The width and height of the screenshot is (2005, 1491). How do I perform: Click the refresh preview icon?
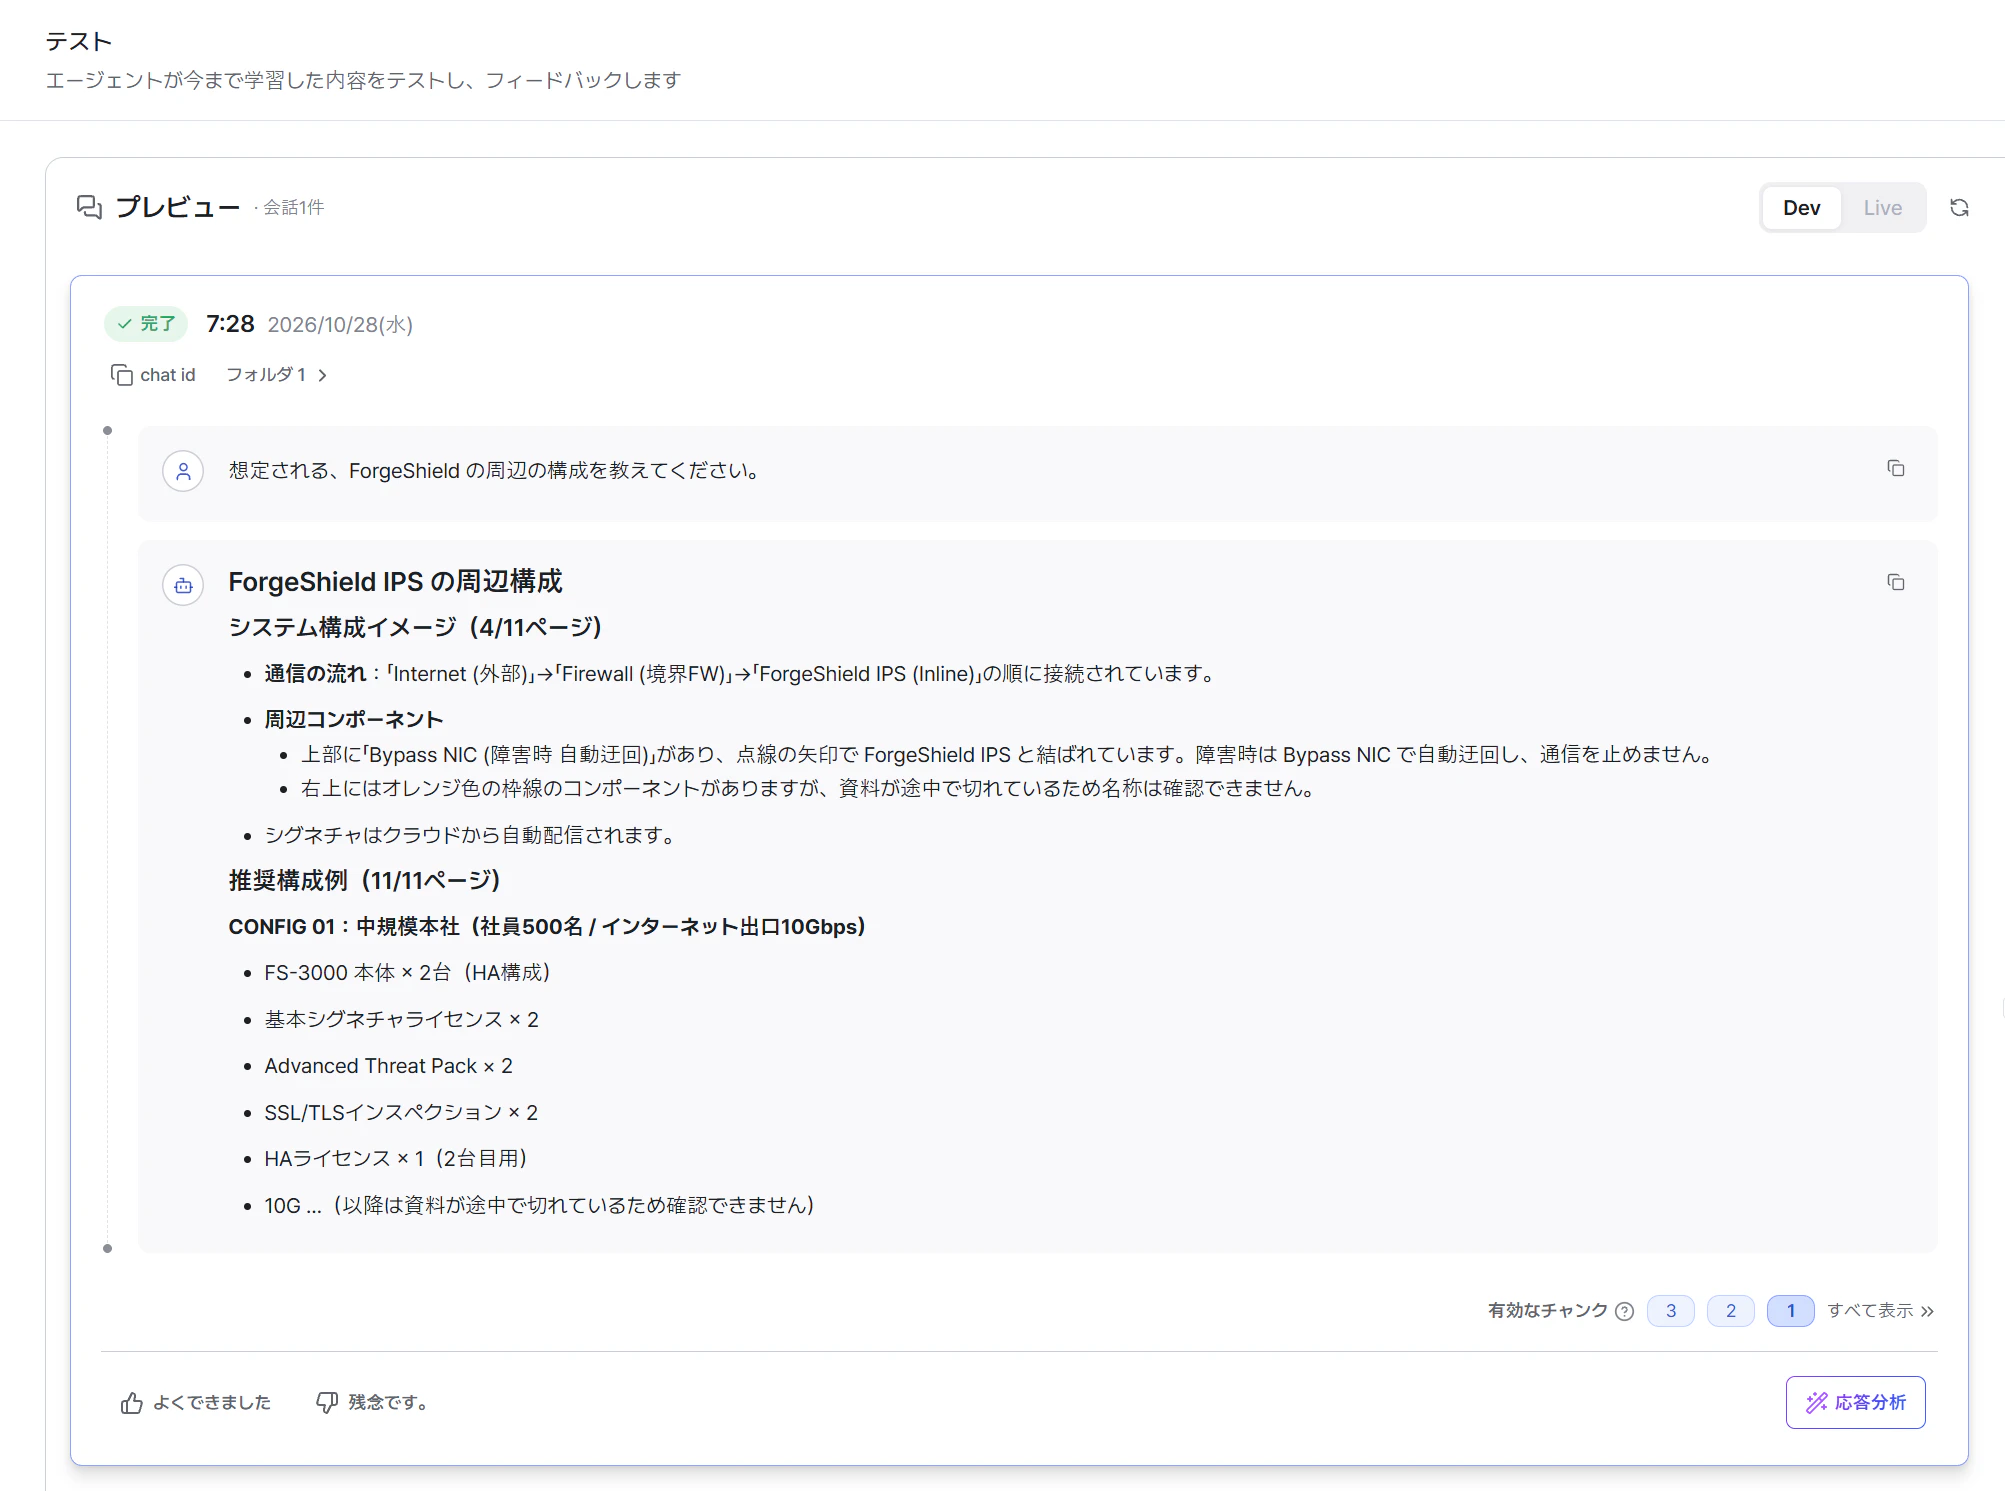coord(1959,208)
